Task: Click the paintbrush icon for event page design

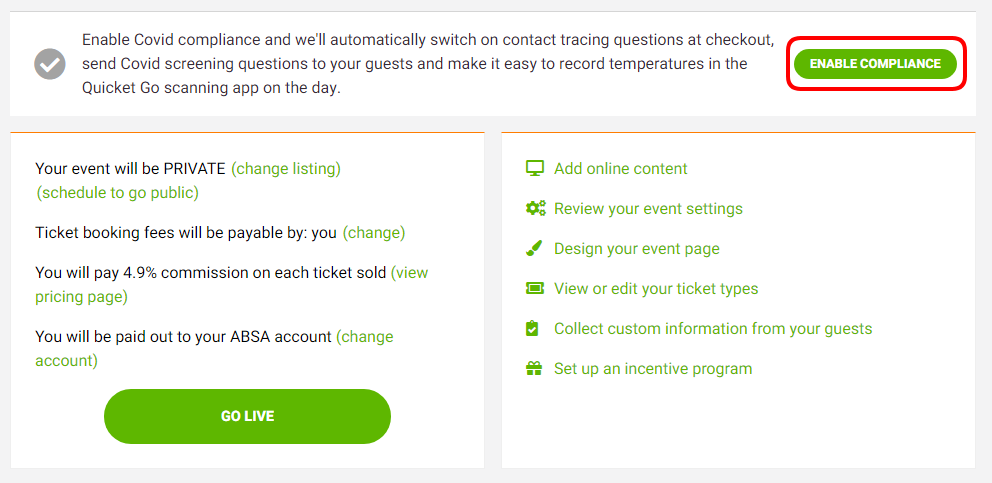Action: (535, 248)
